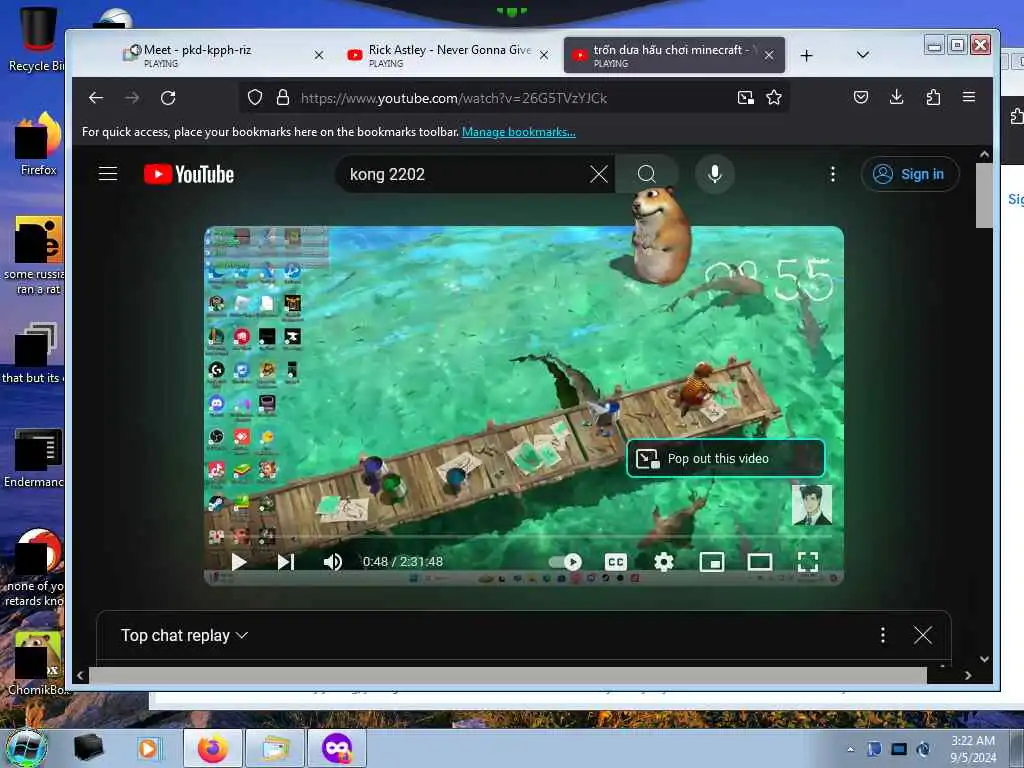The image size is (1024, 768).
Task: Click the channel avatar watermark in the video
Action: tap(812, 505)
